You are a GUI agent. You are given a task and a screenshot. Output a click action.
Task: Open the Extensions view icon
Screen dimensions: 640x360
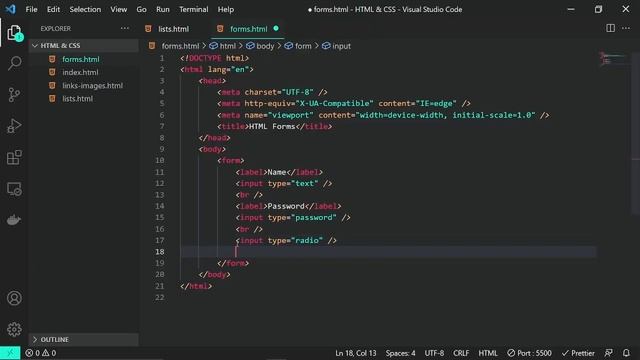(x=14, y=158)
